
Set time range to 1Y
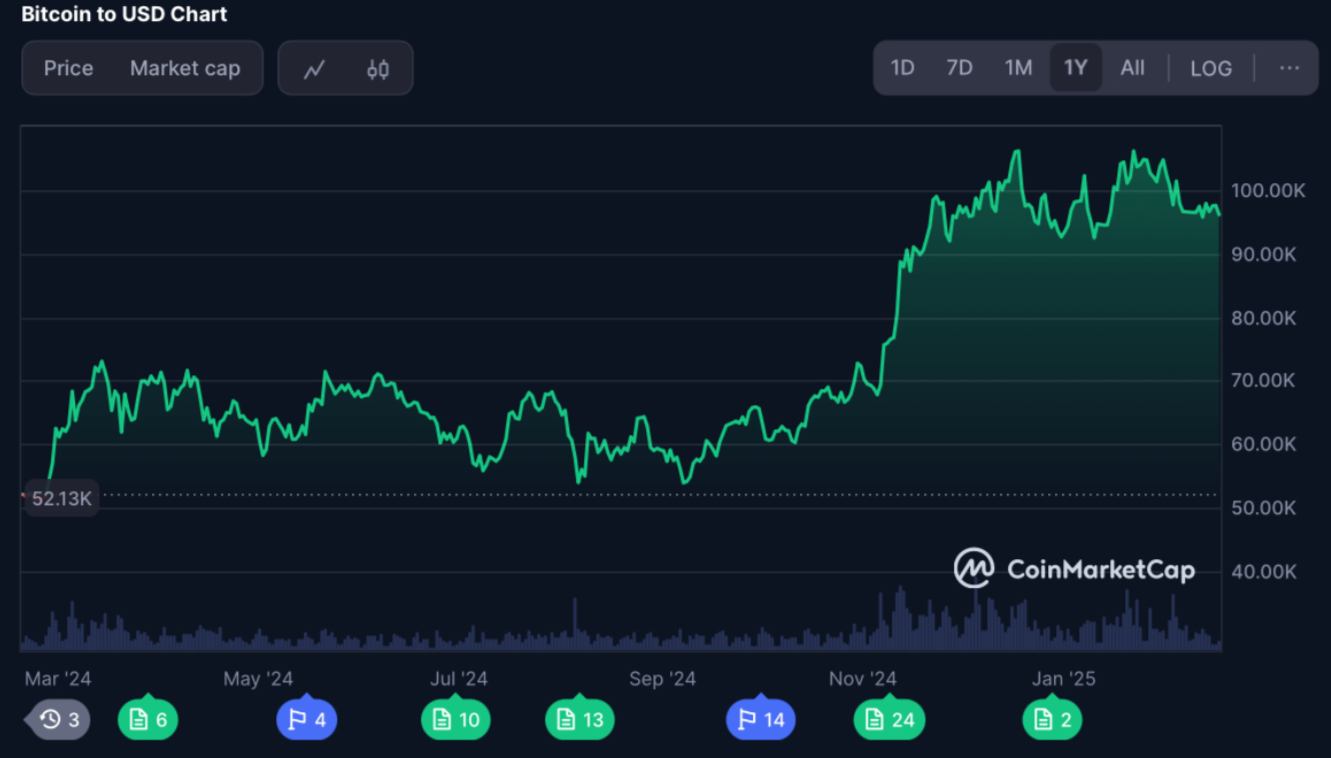[x=1075, y=68]
